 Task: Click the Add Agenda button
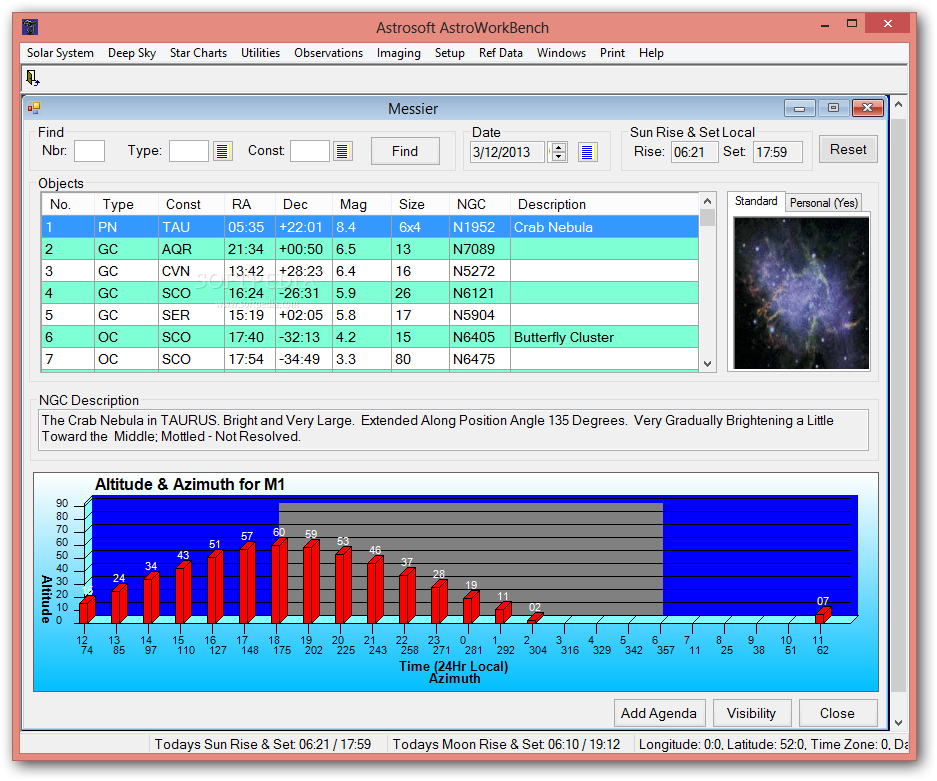point(659,713)
